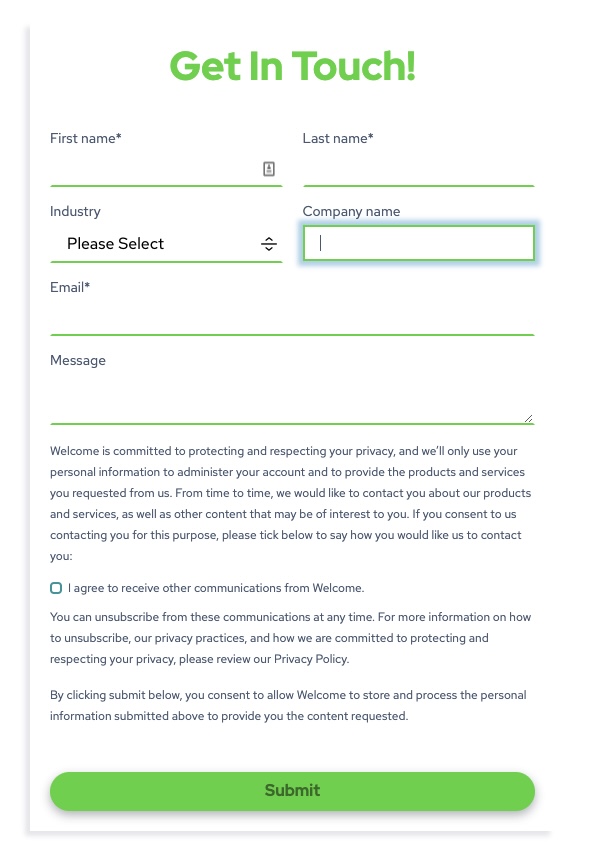
Task: Tick the agree to receive communications checkbox
Action: coord(56,588)
